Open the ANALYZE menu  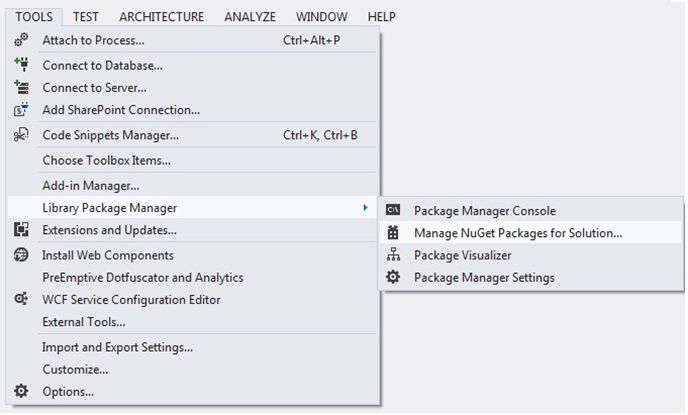pyautogui.click(x=250, y=17)
